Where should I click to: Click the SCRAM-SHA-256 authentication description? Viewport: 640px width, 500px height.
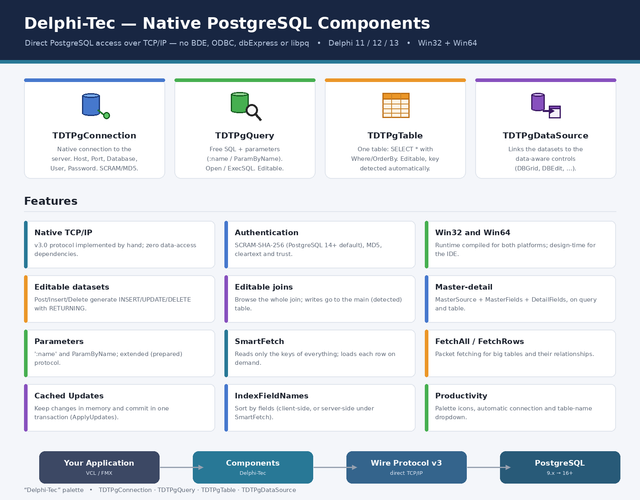308,249
